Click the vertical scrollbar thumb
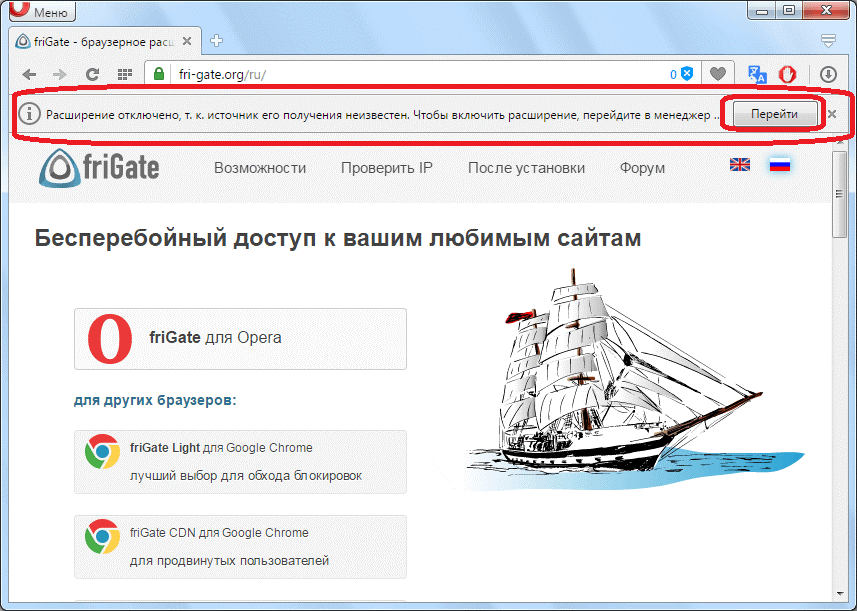 pos(839,195)
